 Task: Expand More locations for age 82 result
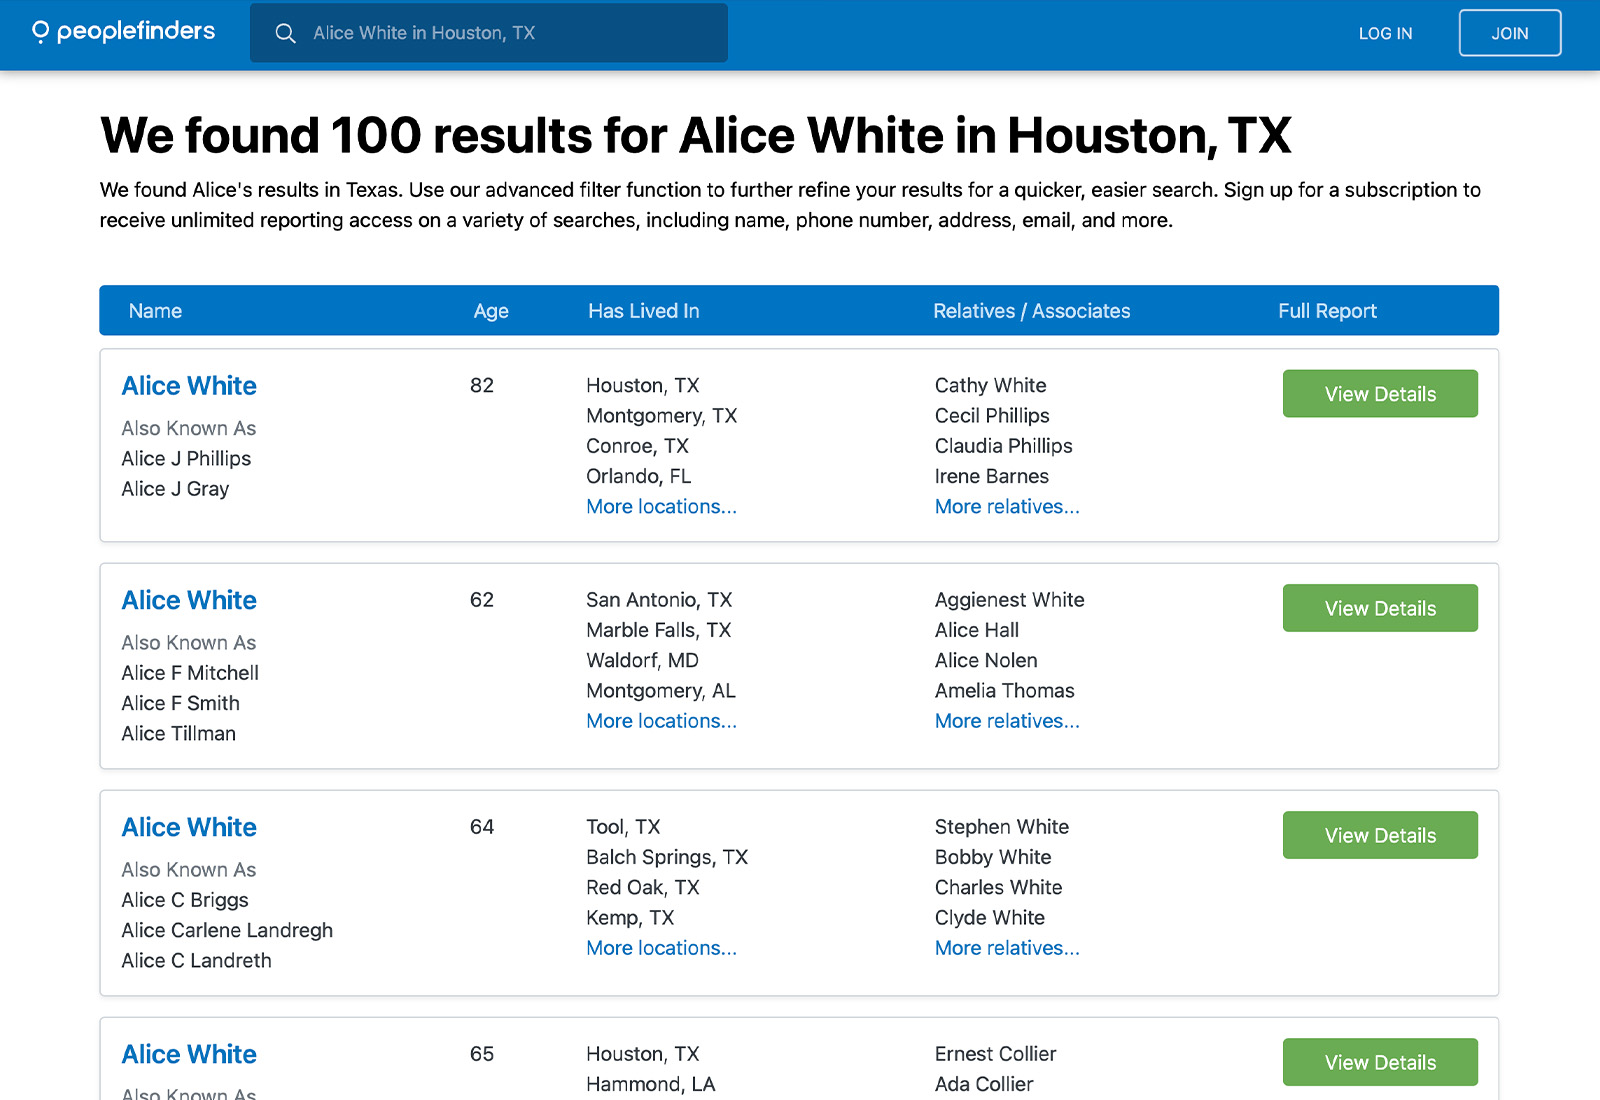pyautogui.click(x=661, y=507)
